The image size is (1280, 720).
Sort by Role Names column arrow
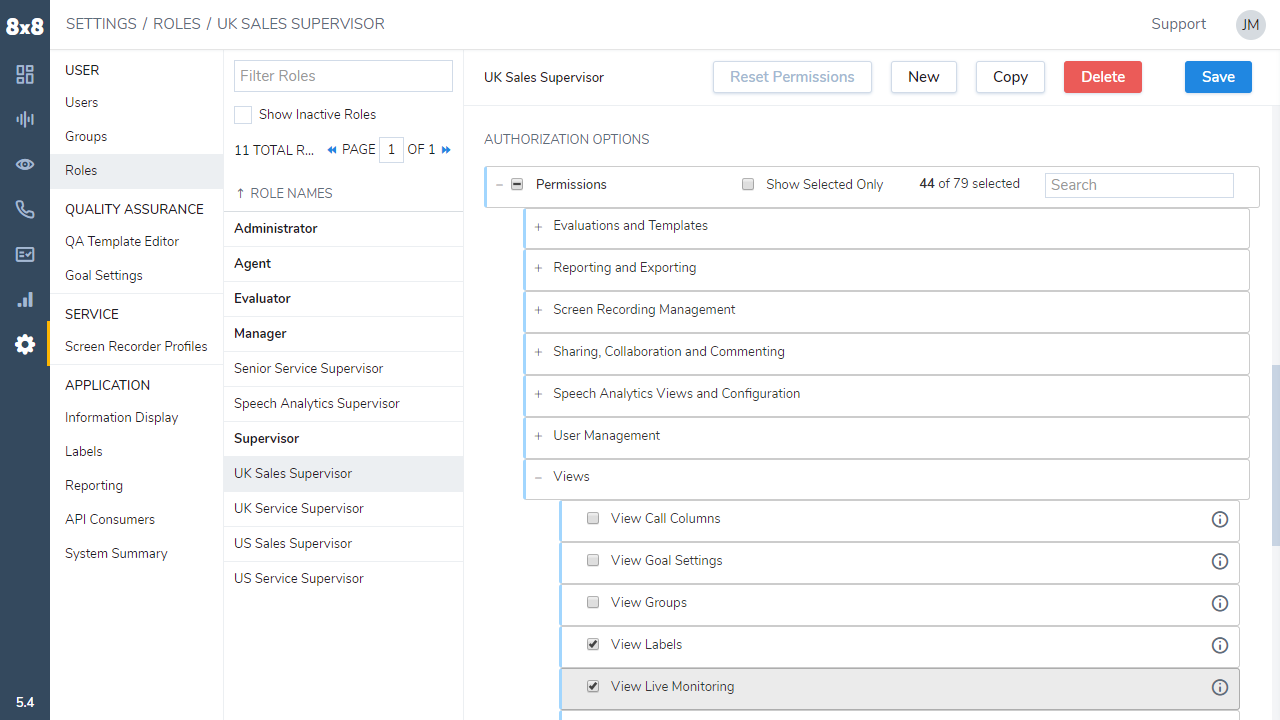click(240, 193)
